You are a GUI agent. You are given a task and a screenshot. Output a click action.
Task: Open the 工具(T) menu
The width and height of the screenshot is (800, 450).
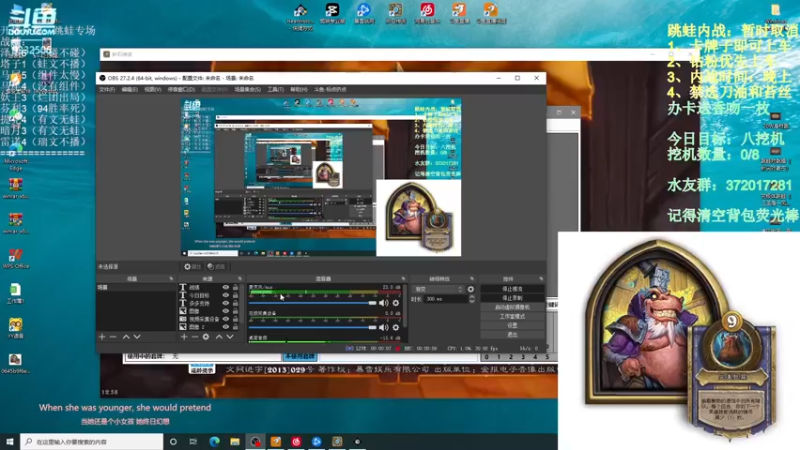pos(276,89)
